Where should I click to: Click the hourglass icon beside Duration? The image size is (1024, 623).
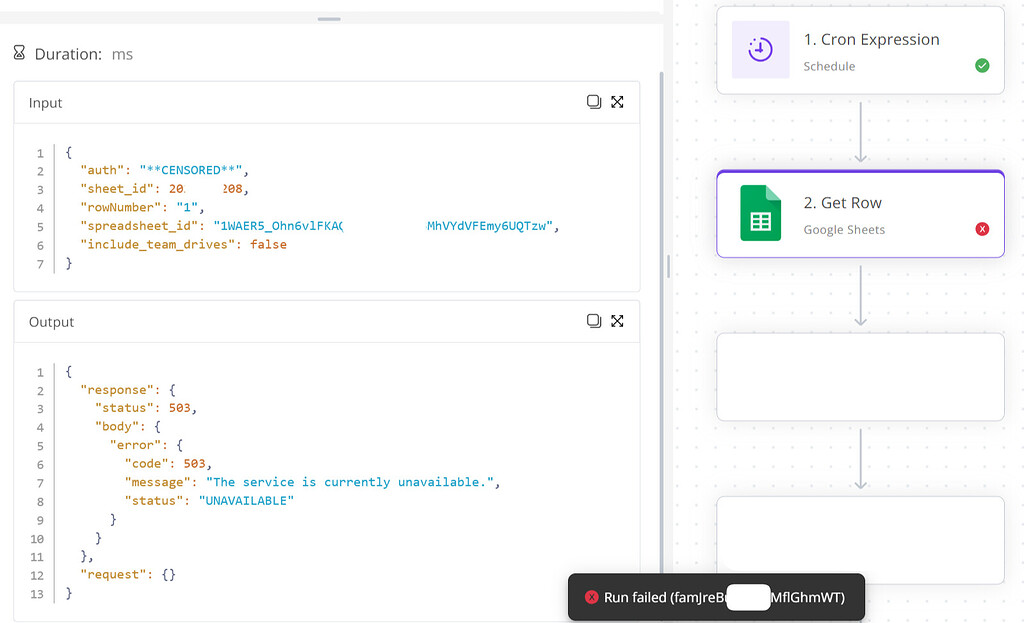[19, 54]
